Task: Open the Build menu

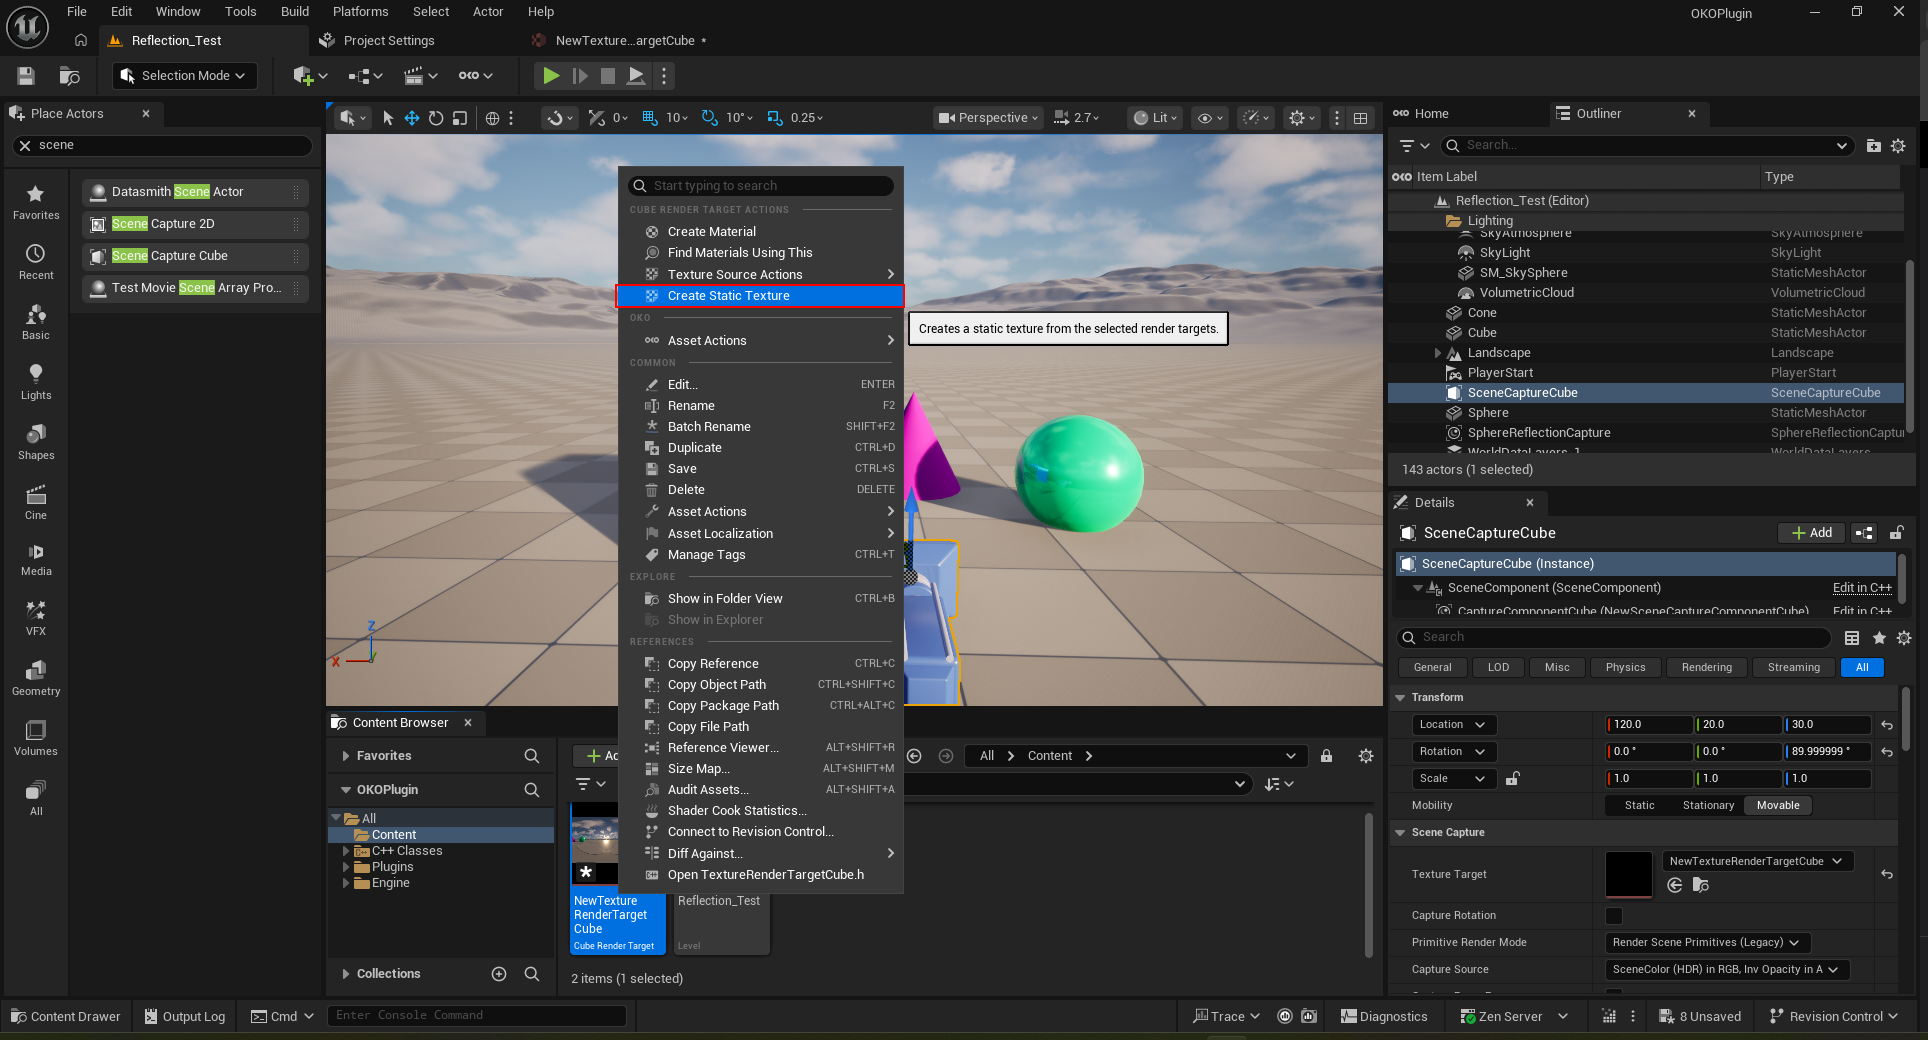Action: [x=295, y=12]
